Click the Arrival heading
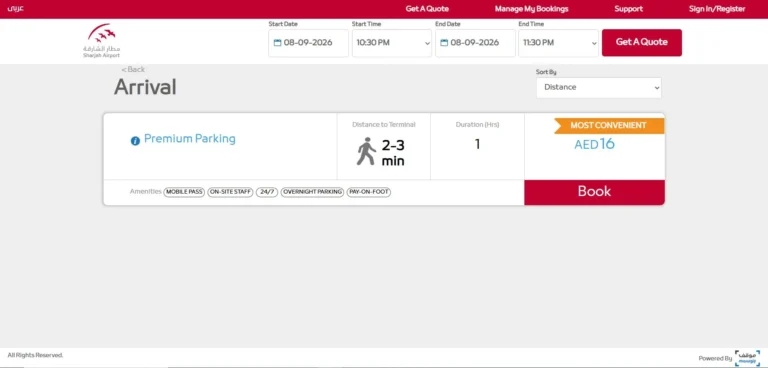Image resolution: width=768 pixels, height=368 pixels. click(x=145, y=87)
